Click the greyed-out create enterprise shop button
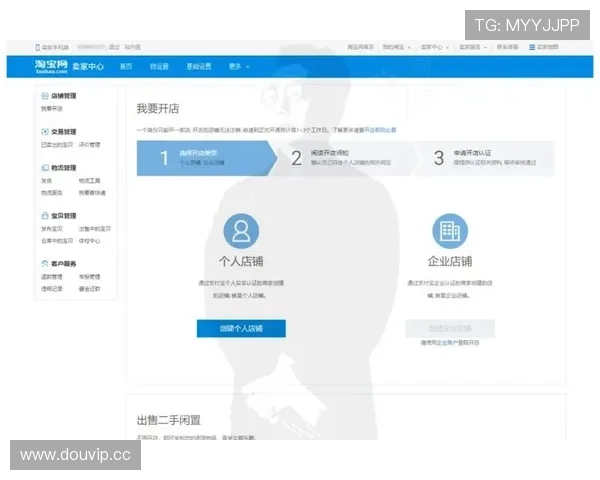This screenshot has width=600, height=480. click(450, 328)
